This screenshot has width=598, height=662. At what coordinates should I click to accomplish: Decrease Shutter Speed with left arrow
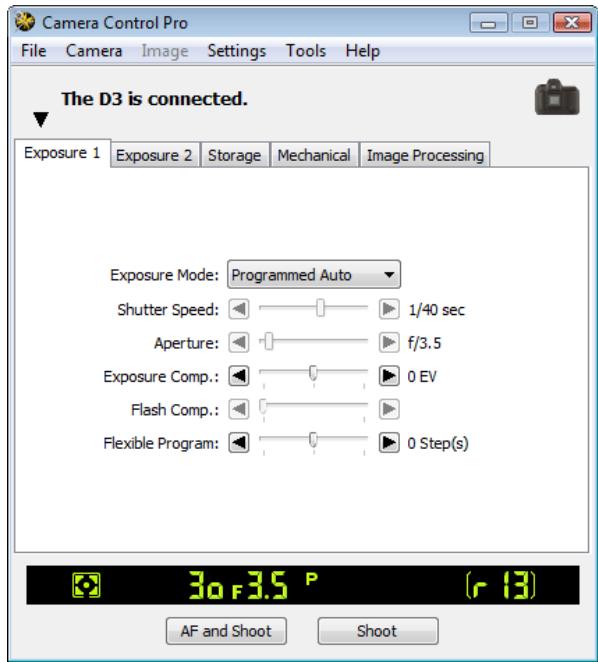point(239,309)
